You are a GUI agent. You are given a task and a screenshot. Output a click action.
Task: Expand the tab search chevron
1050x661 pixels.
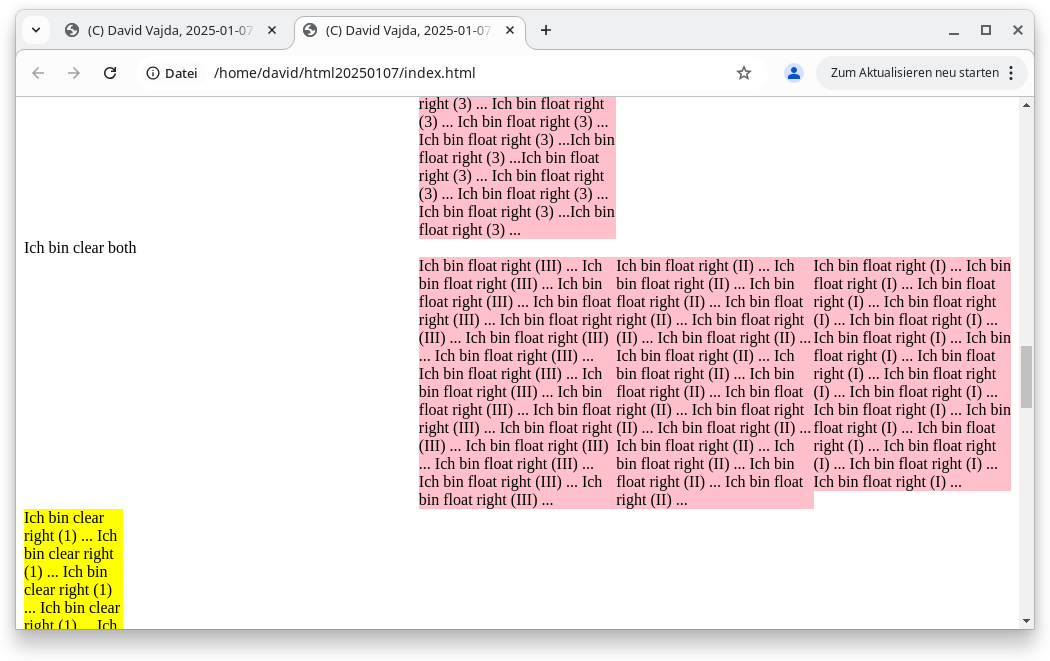[x=35, y=30]
